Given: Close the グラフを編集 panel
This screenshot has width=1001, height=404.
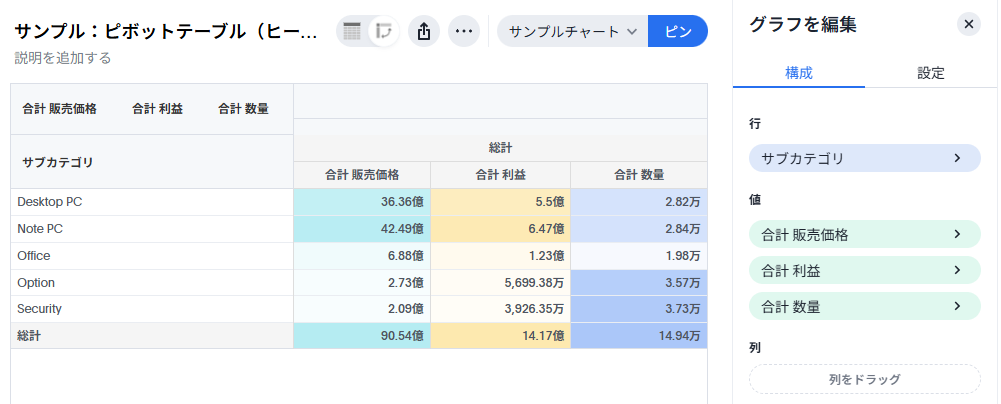Looking at the screenshot, I should tap(968, 24).
